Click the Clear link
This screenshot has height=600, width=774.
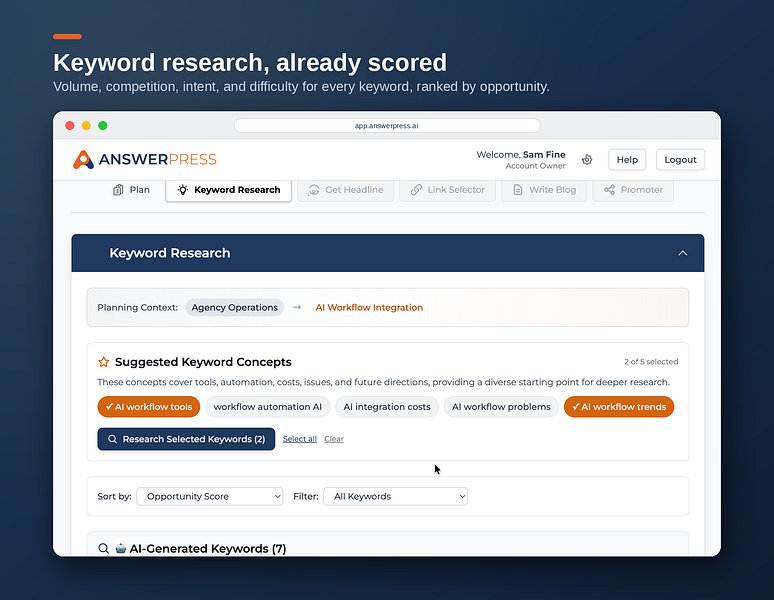[334, 439]
